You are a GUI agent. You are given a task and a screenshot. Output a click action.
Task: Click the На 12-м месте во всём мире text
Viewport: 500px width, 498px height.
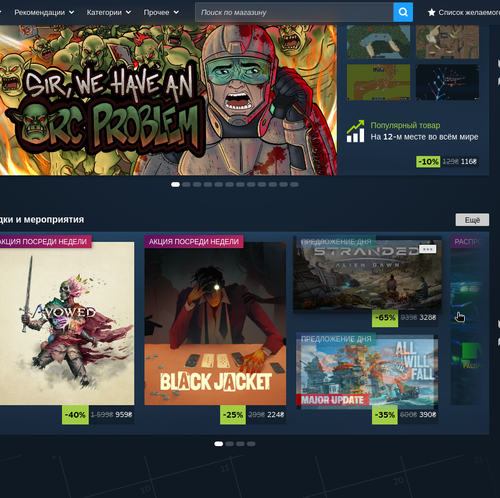pos(424,137)
